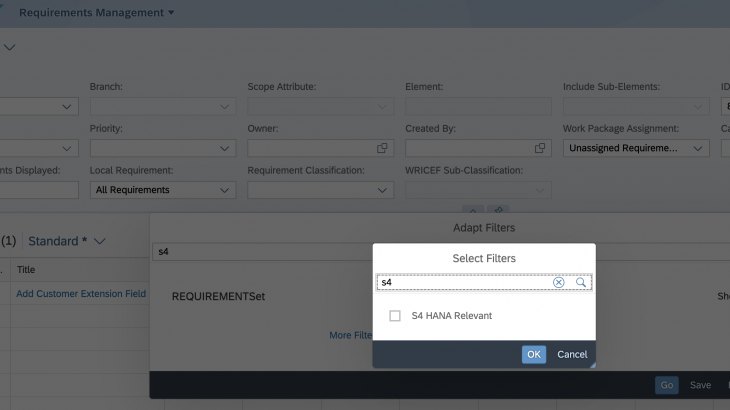The image size is (730, 410).
Task: Click Go in Adapt Filters footer
Action: [667, 385]
